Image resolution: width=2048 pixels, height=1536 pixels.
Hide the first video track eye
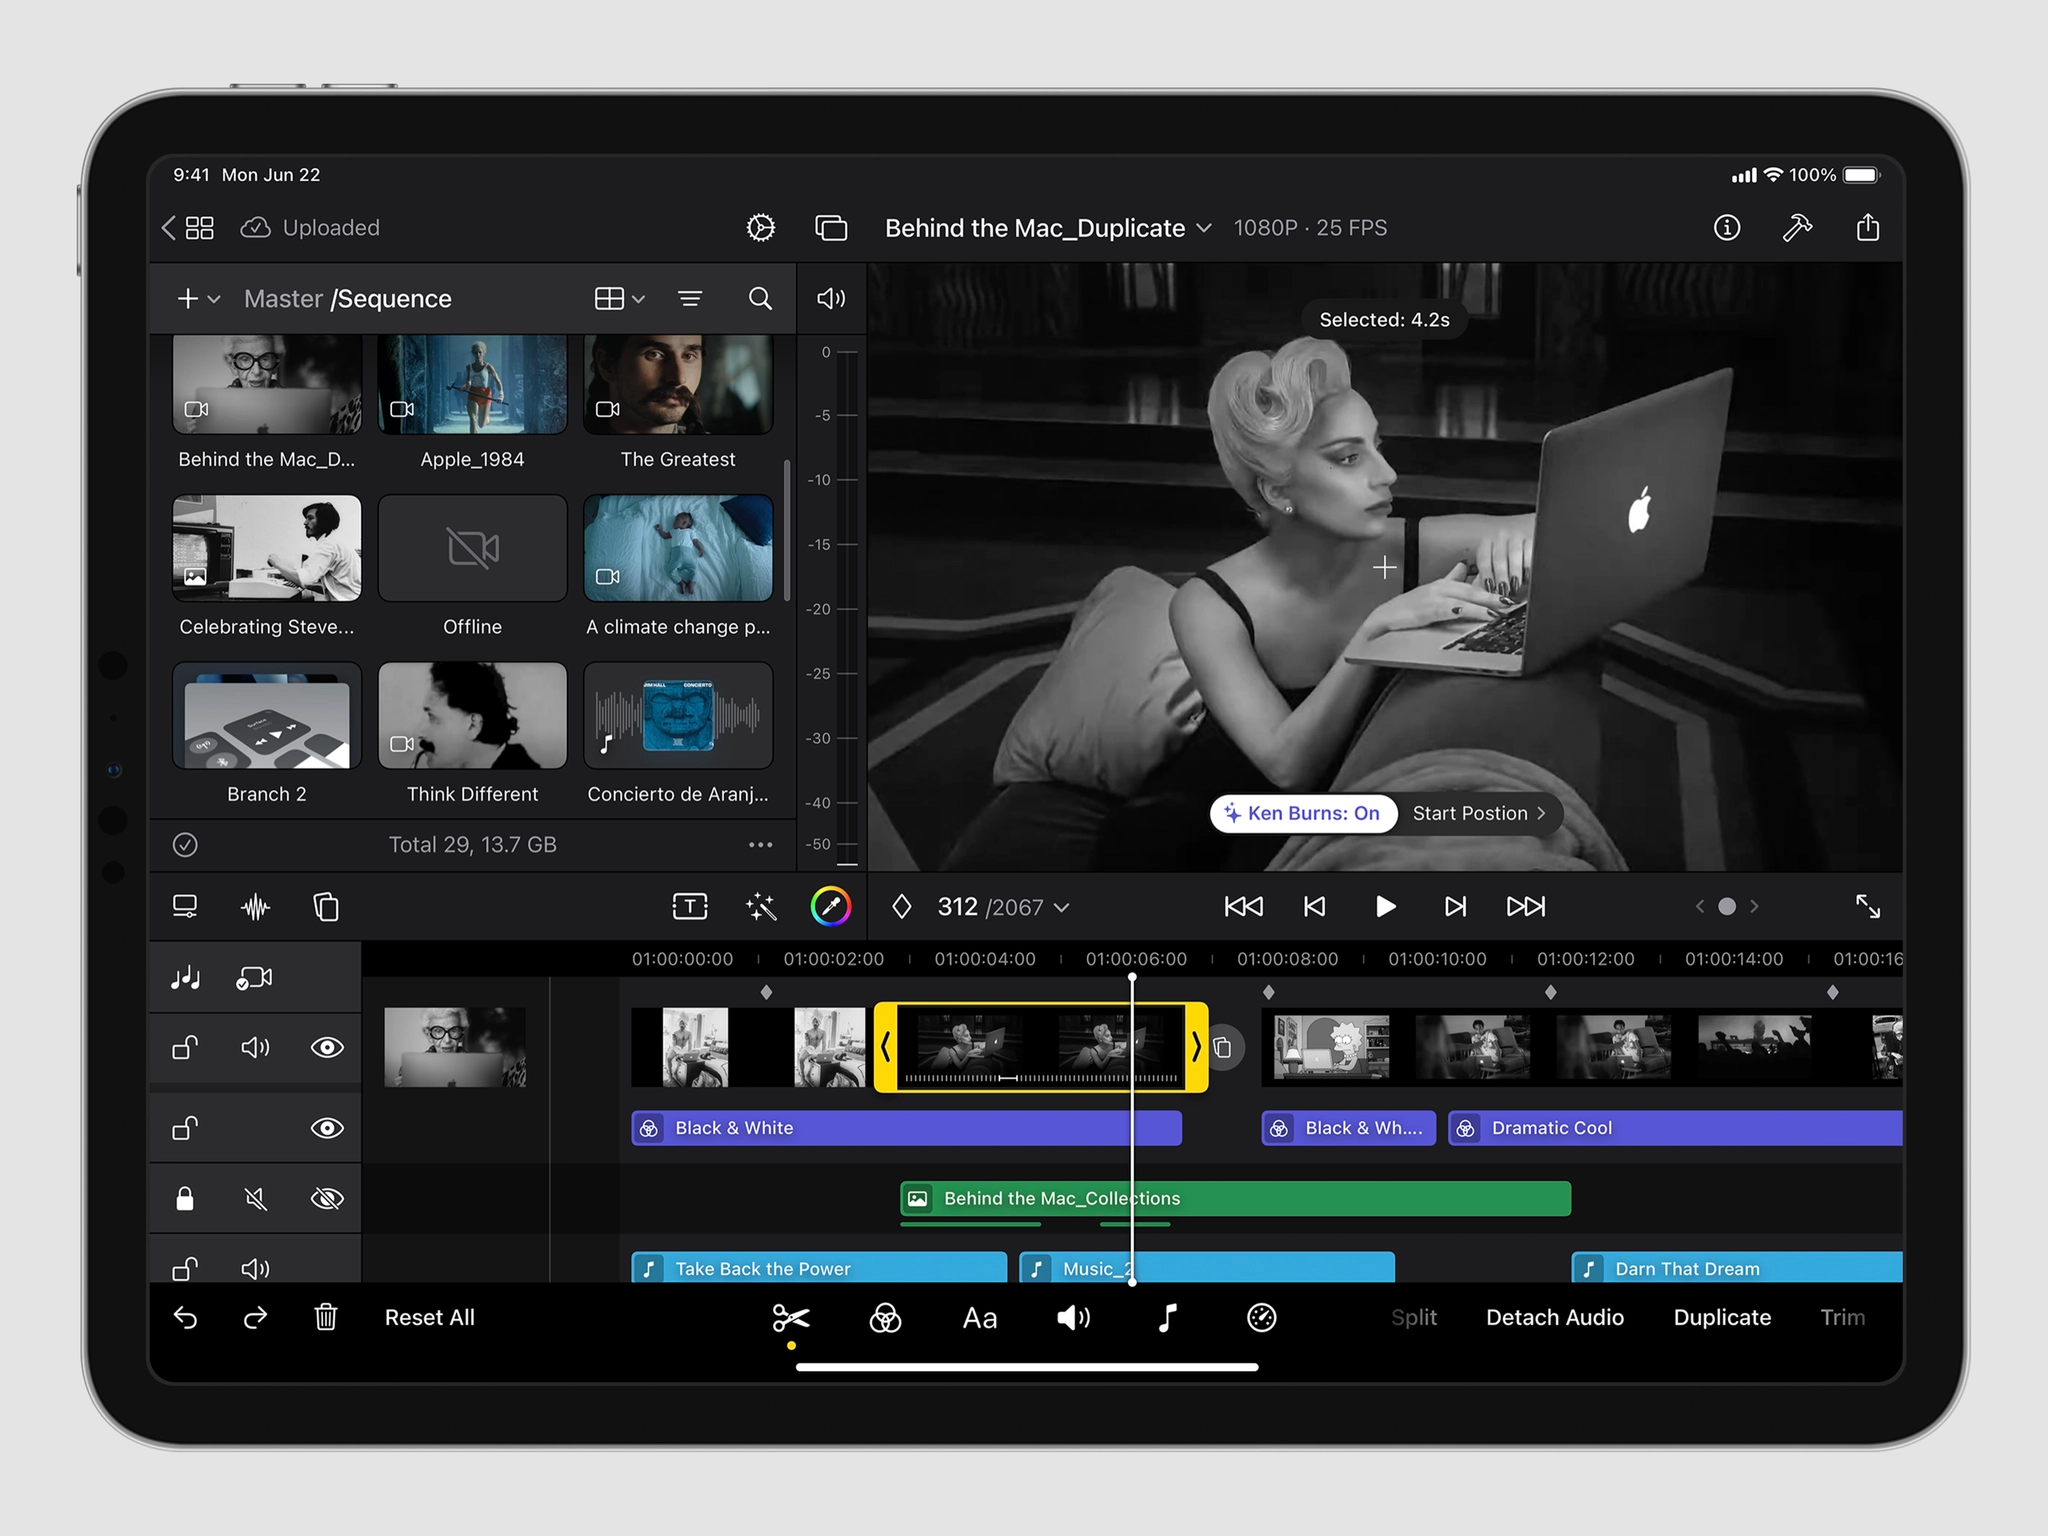pyautogui.click(x=327, y=1047)
